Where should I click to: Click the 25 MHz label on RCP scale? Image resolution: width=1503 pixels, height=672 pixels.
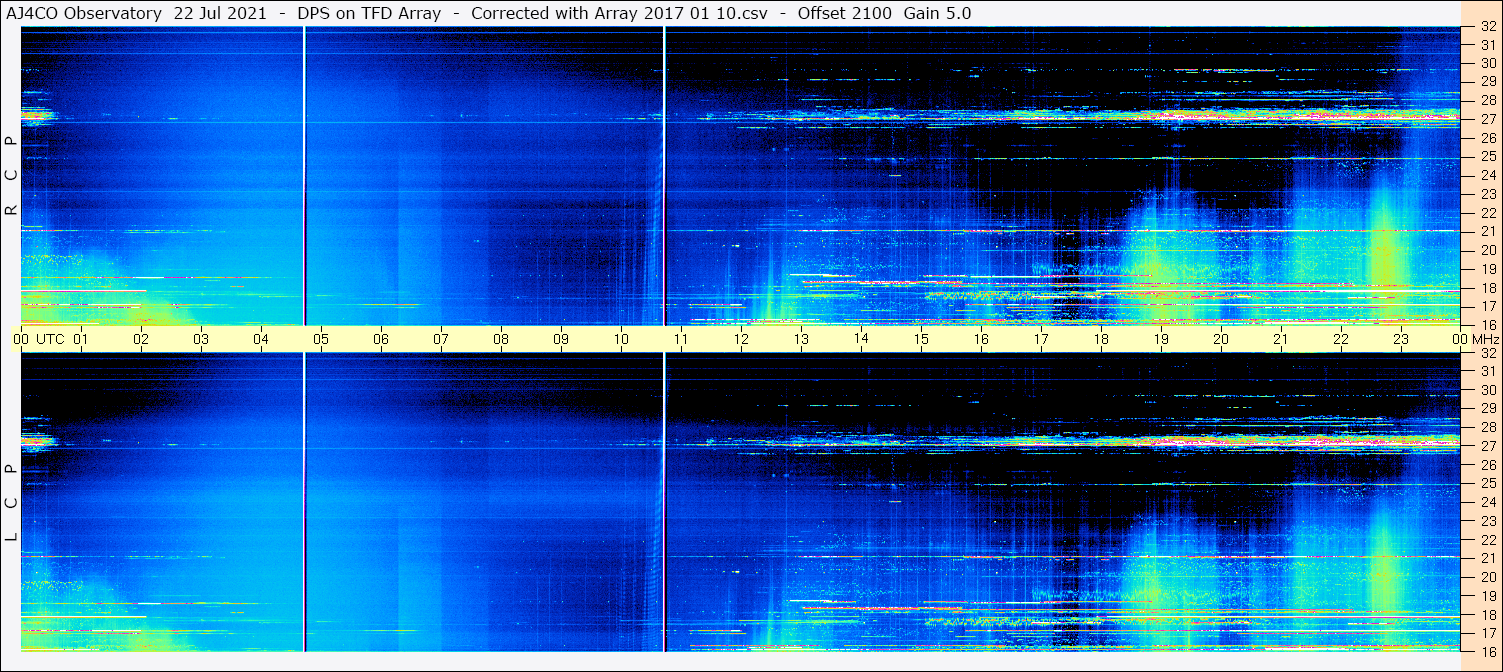[1487, 156]
